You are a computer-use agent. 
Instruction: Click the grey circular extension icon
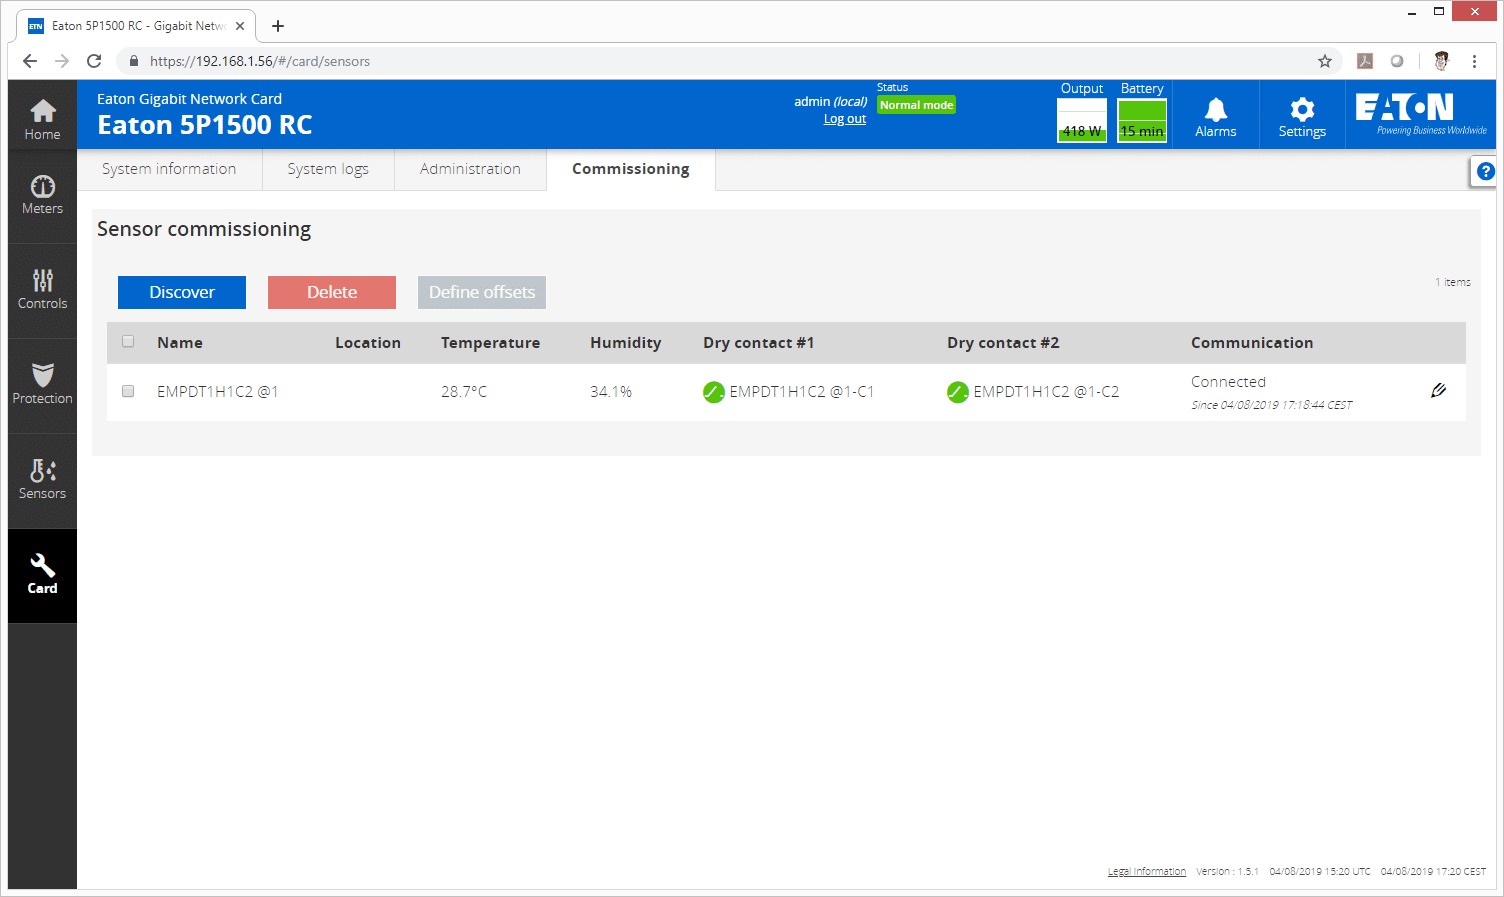(1397, 61)
